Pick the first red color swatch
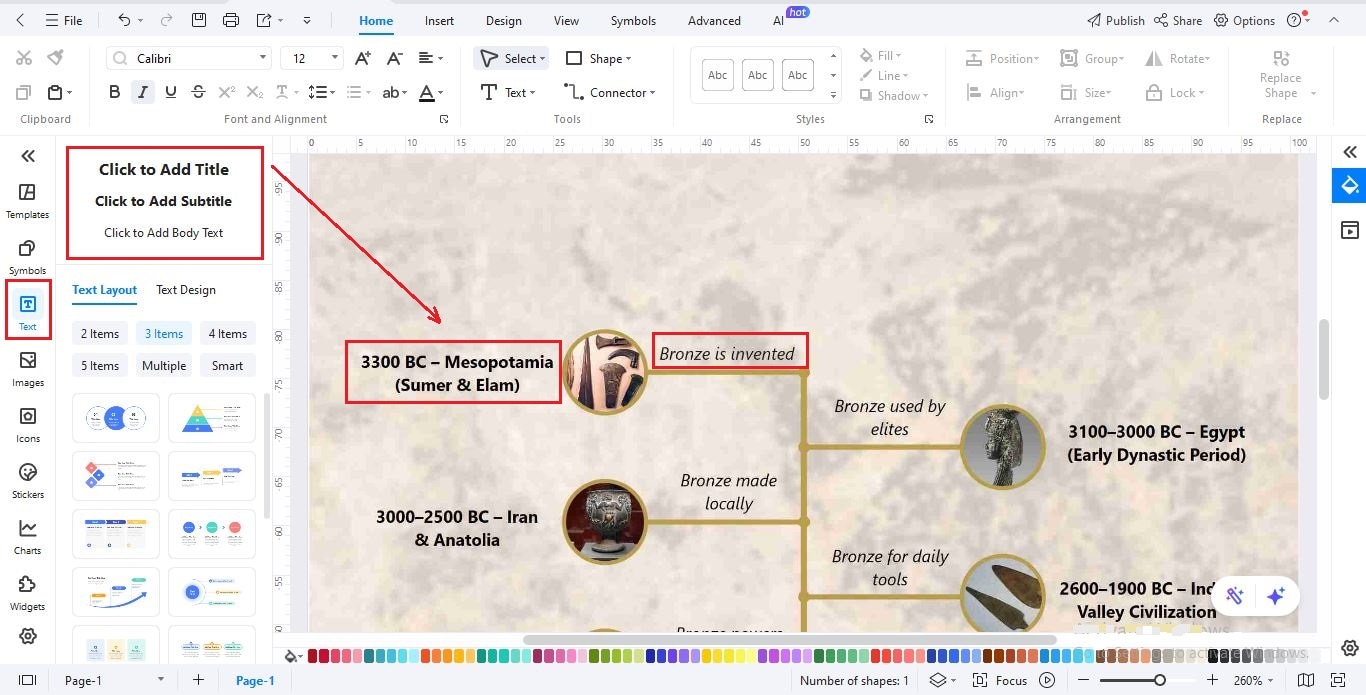Viewport: 1366px width, 695px height. pos(312,656)
